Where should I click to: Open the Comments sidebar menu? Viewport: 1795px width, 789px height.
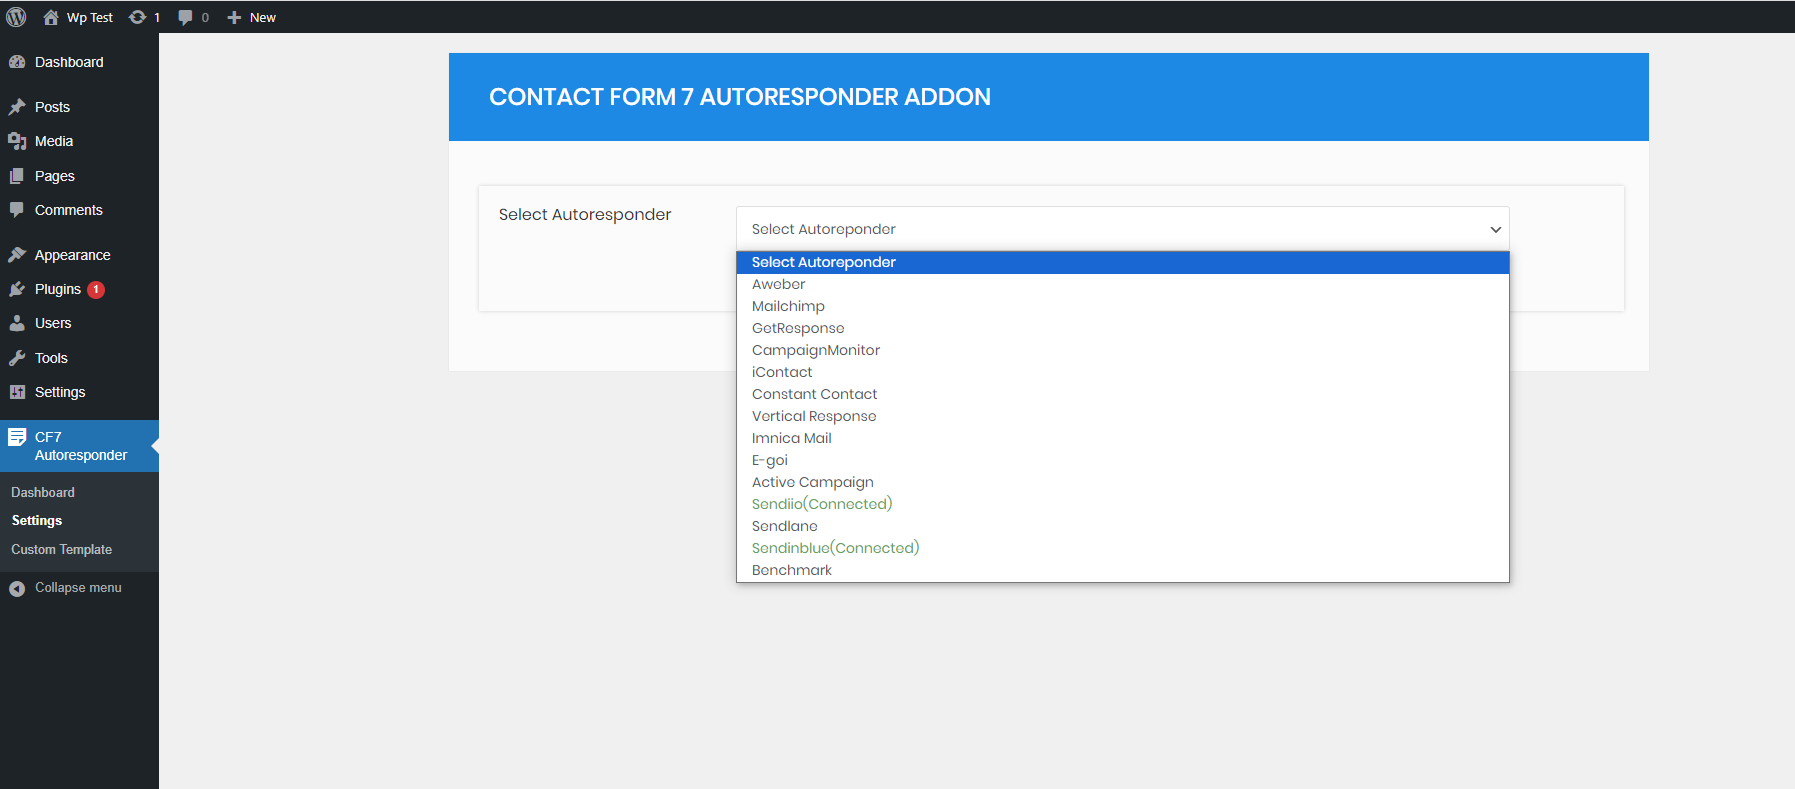(79, 210)
